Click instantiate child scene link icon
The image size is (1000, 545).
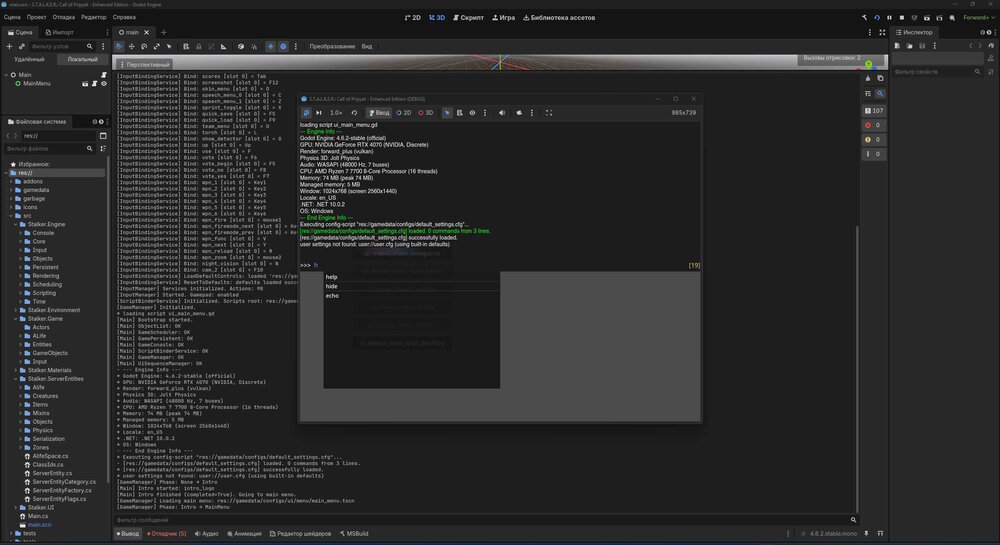21,47
